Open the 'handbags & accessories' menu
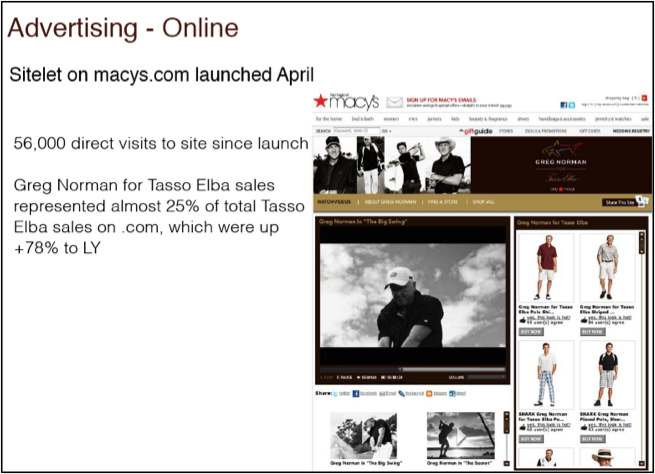This screenshot has height=474, width=655. (x=562, y=119)
